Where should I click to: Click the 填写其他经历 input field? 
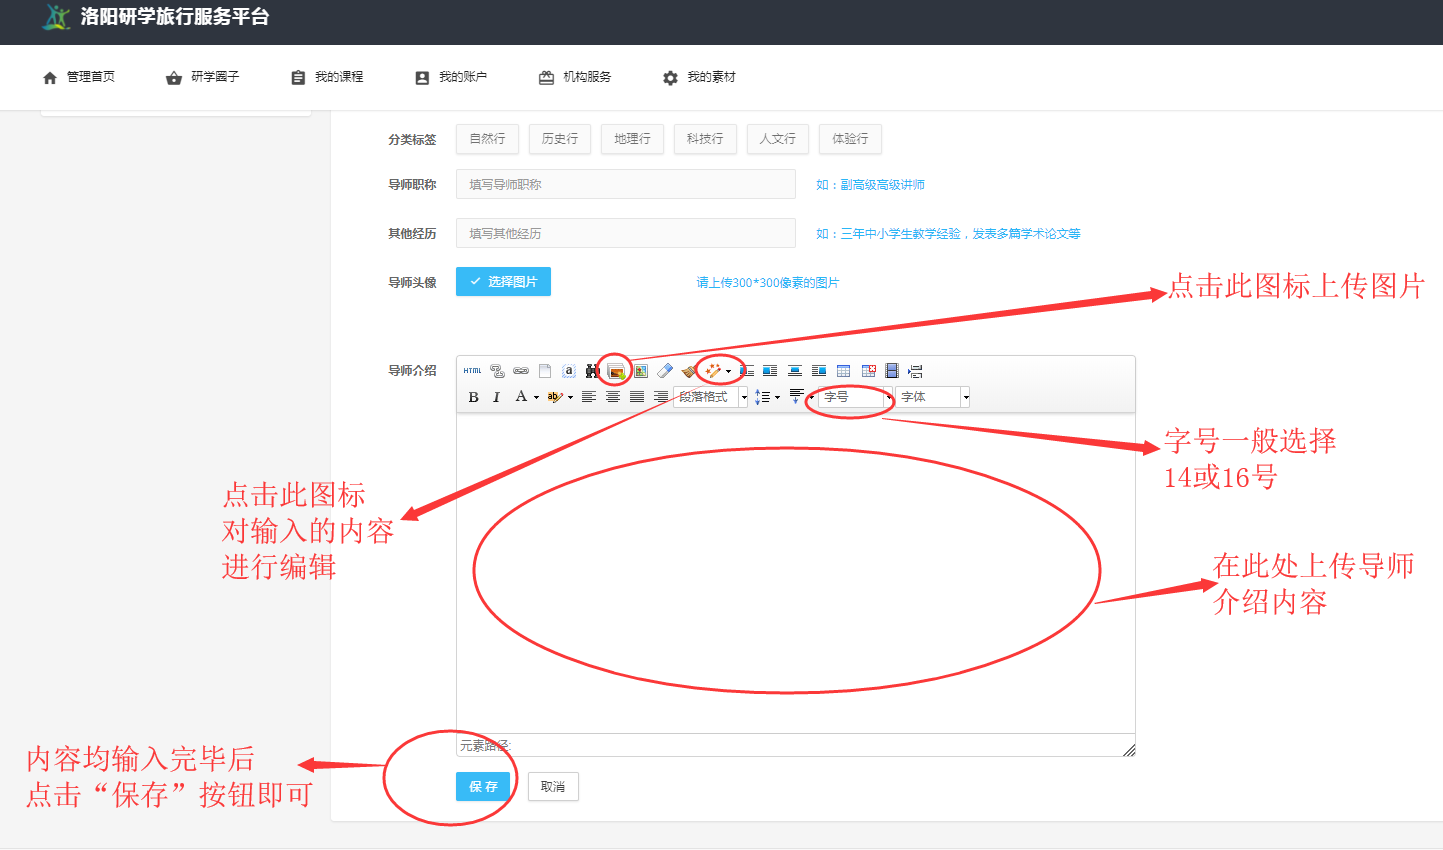[626, 233]
